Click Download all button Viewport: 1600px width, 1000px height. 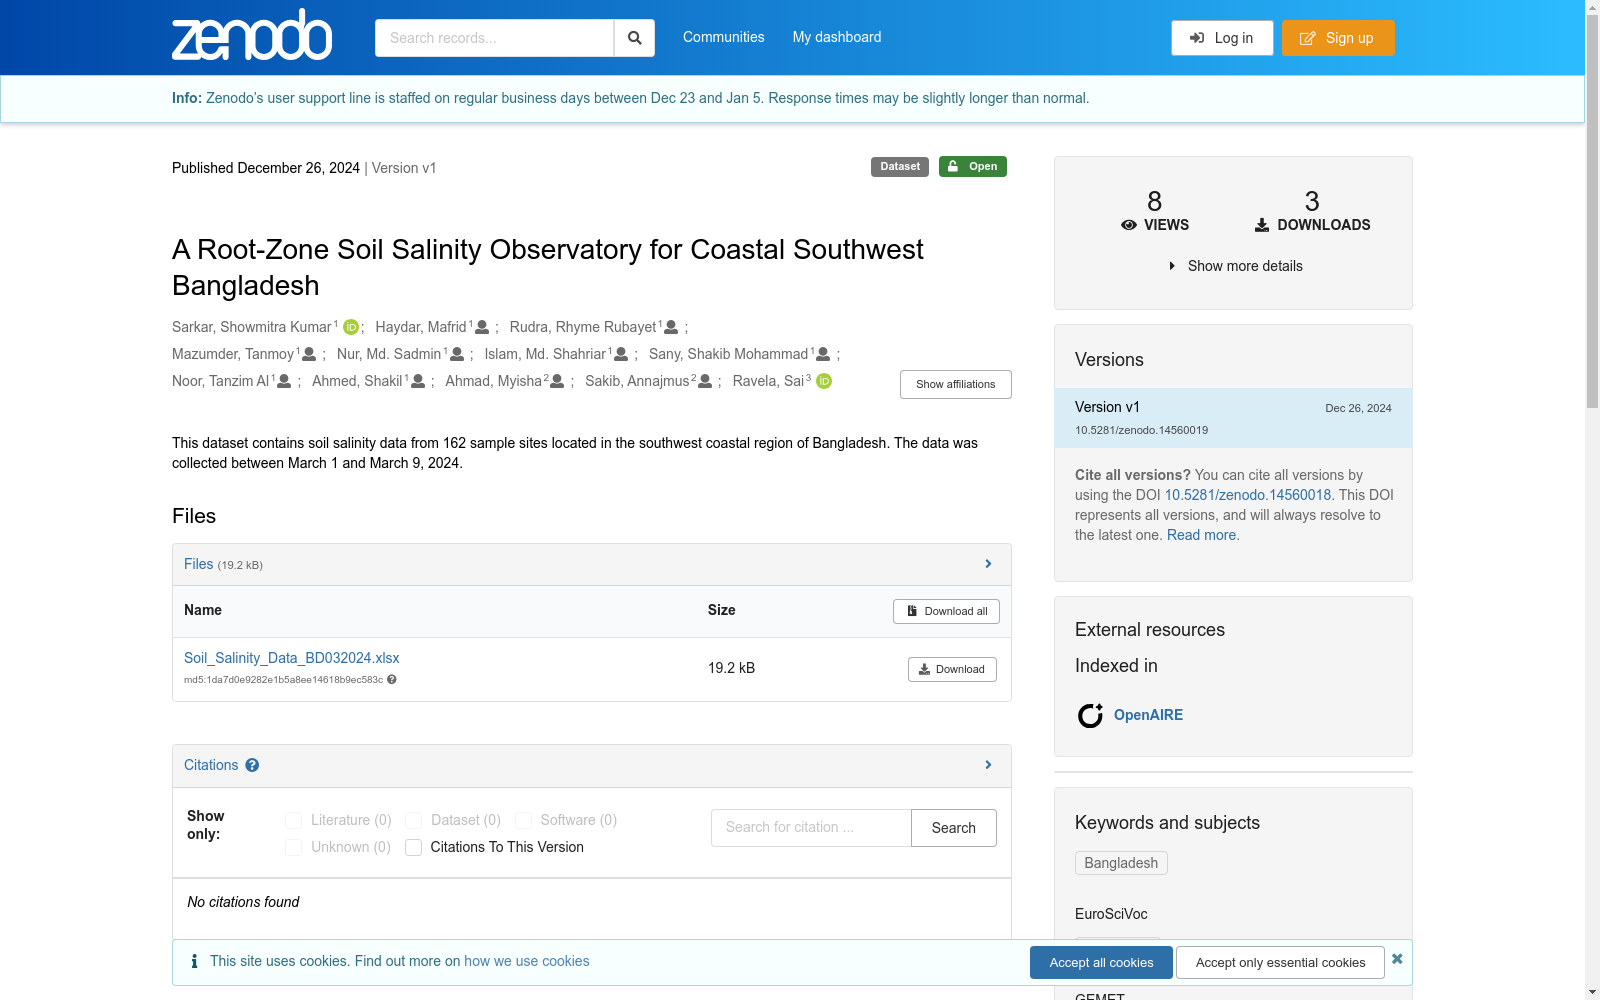[946, 611]
